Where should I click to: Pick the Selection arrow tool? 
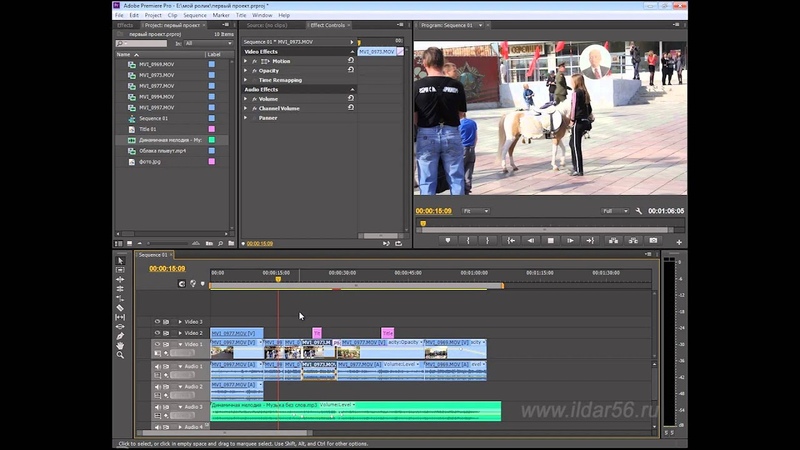click(120, 261)
